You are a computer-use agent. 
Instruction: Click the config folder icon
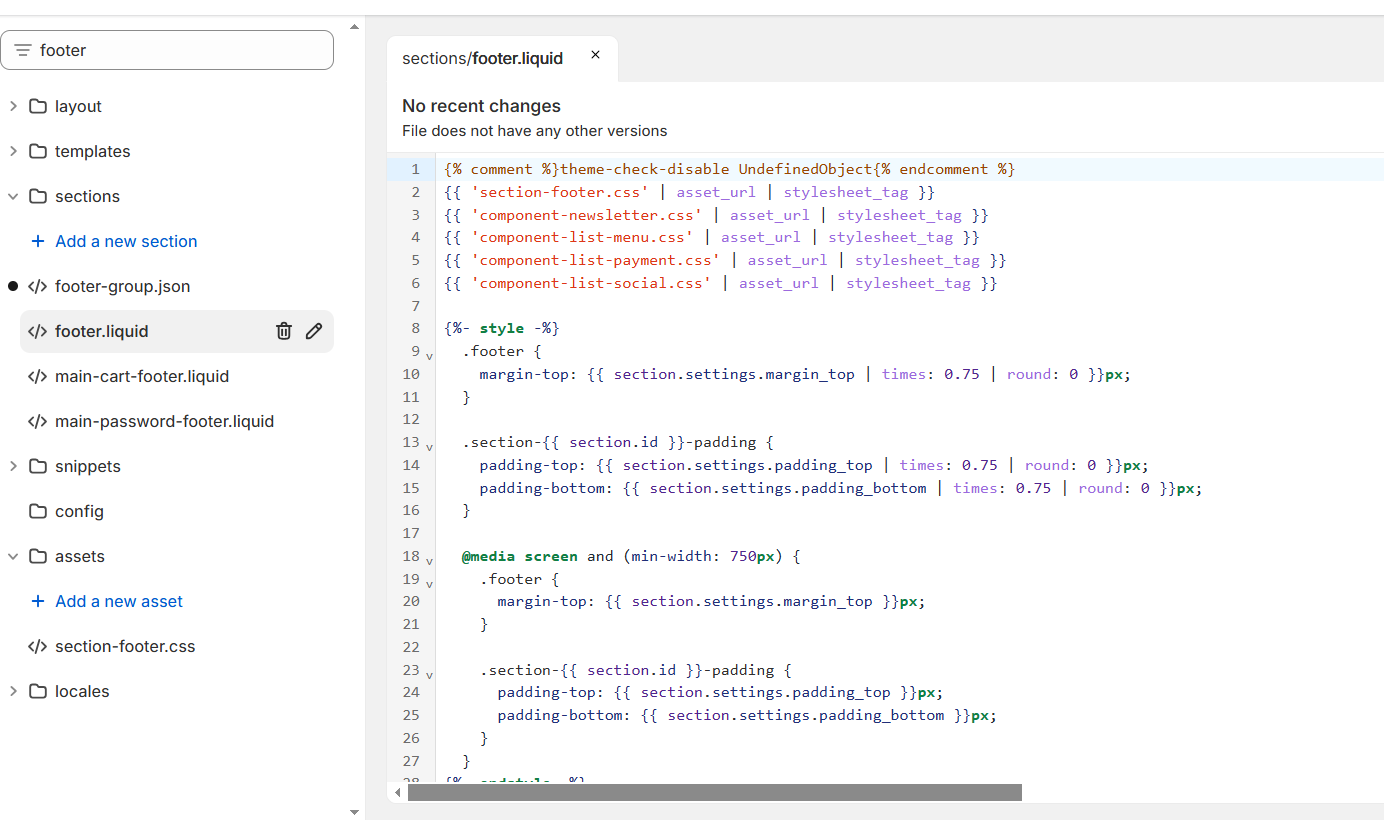point(38,511)
